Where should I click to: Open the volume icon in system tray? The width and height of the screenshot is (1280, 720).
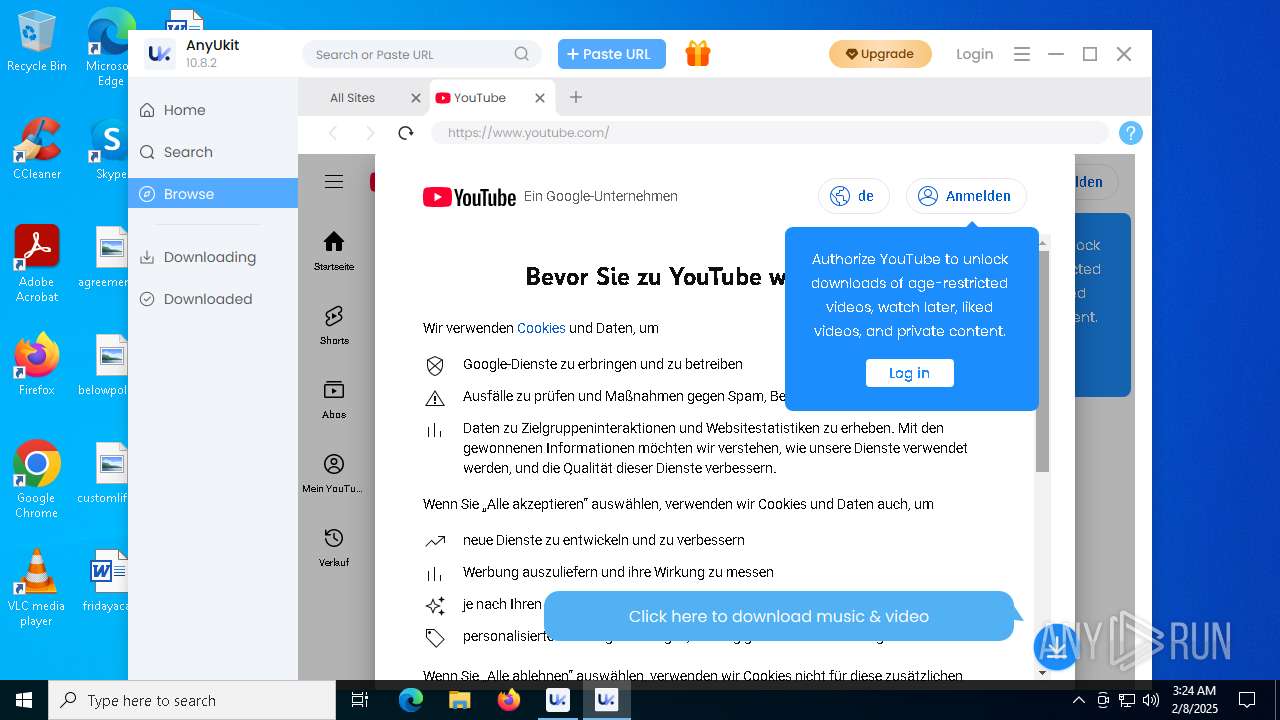(x=1151, y=700)
